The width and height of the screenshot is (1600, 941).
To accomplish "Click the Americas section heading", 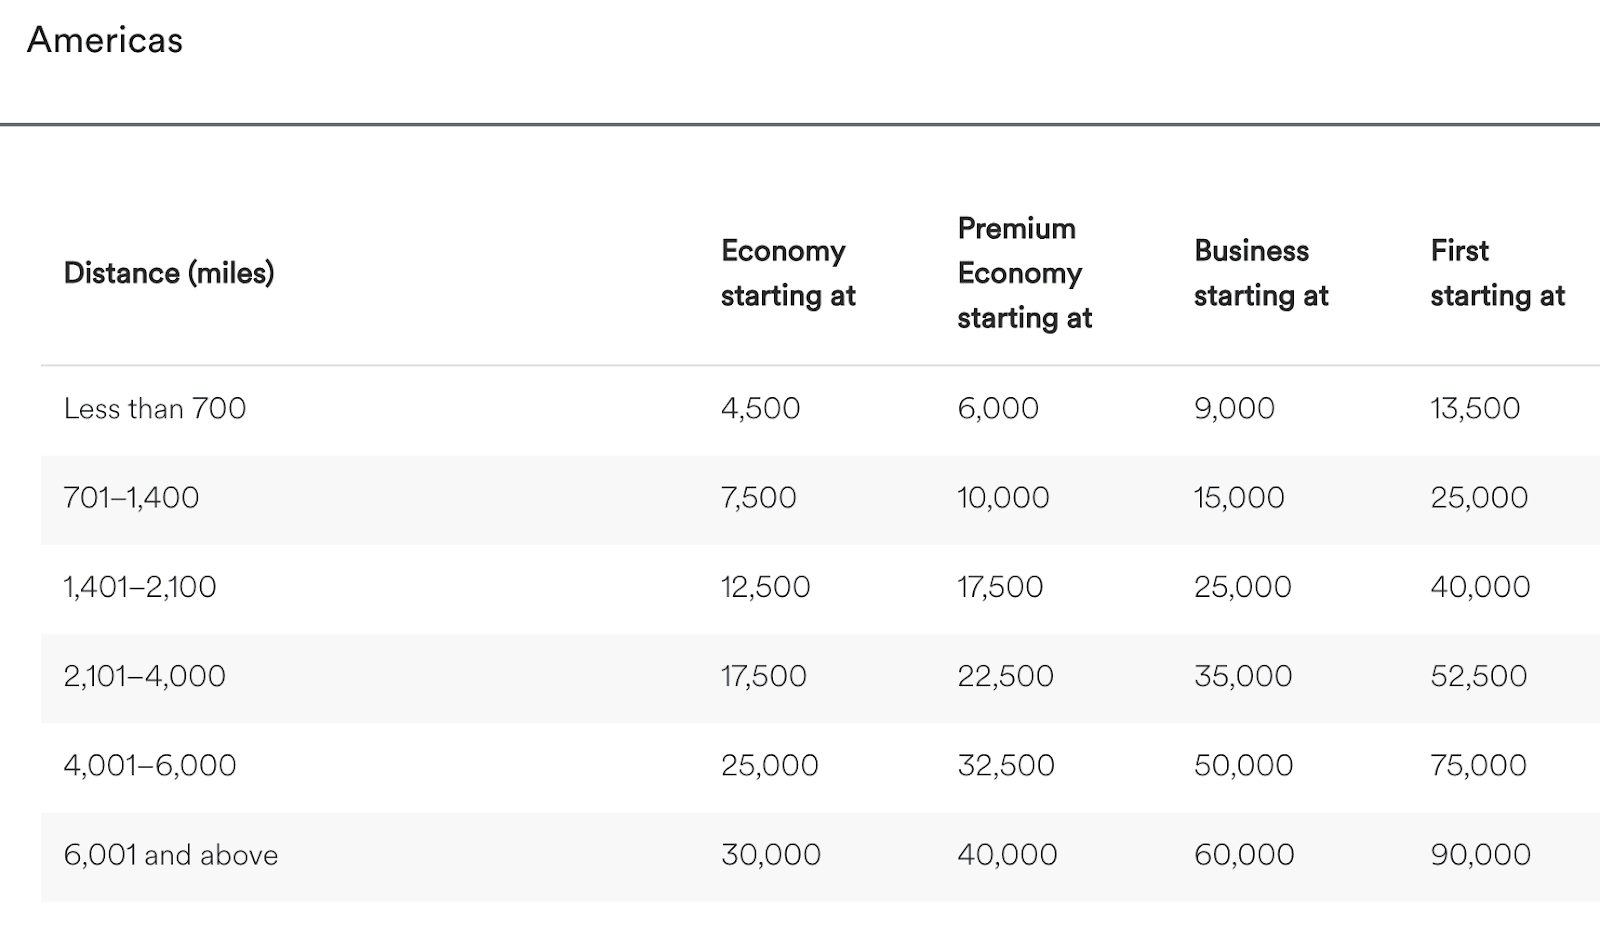I will tap(105, 40).
